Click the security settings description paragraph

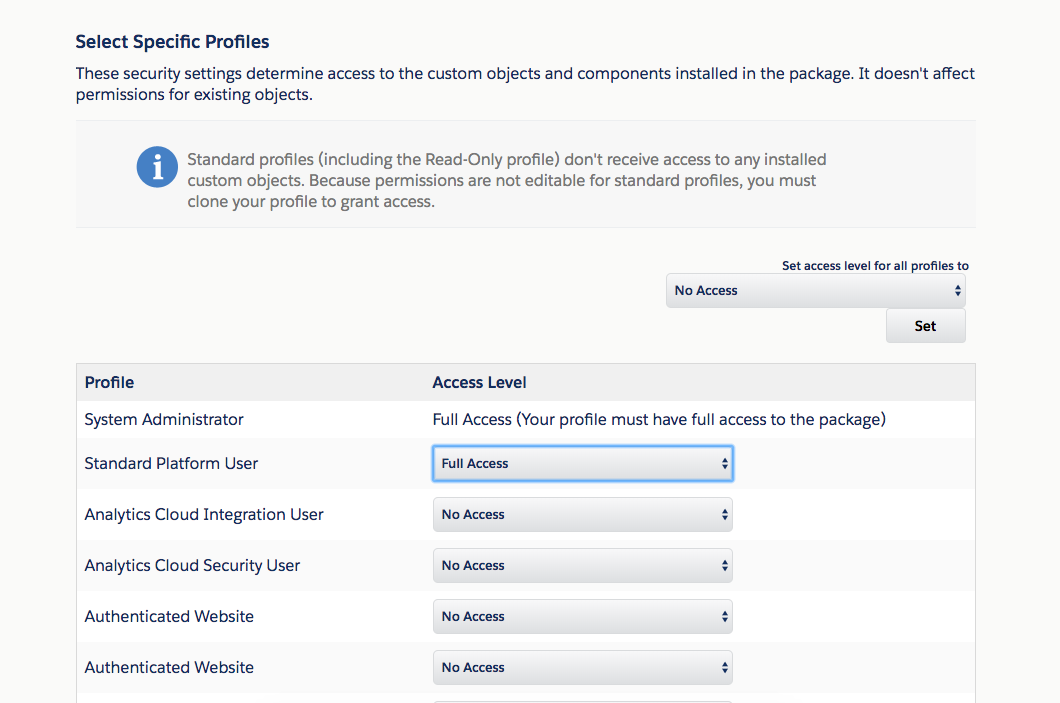(x=525, y=84)
